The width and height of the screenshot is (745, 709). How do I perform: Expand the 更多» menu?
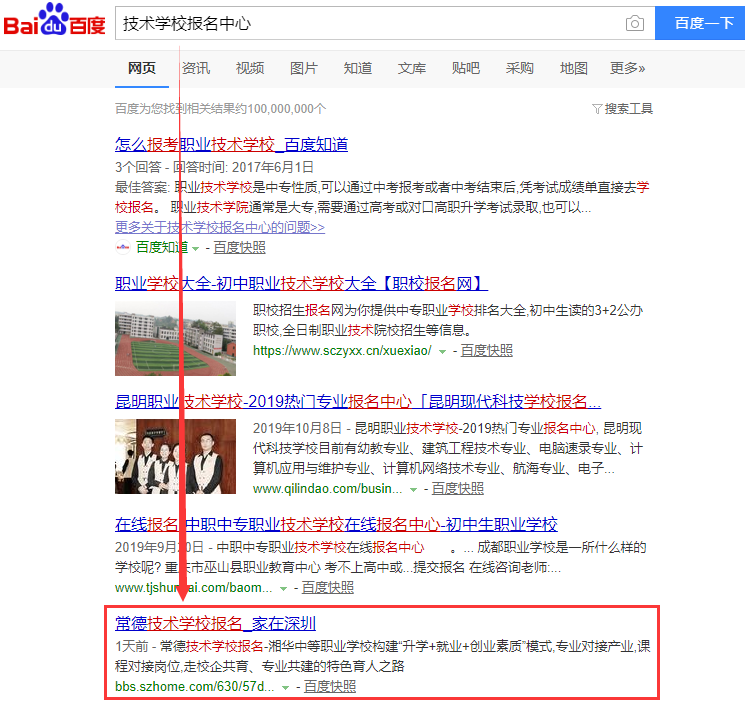click(627, 68)
